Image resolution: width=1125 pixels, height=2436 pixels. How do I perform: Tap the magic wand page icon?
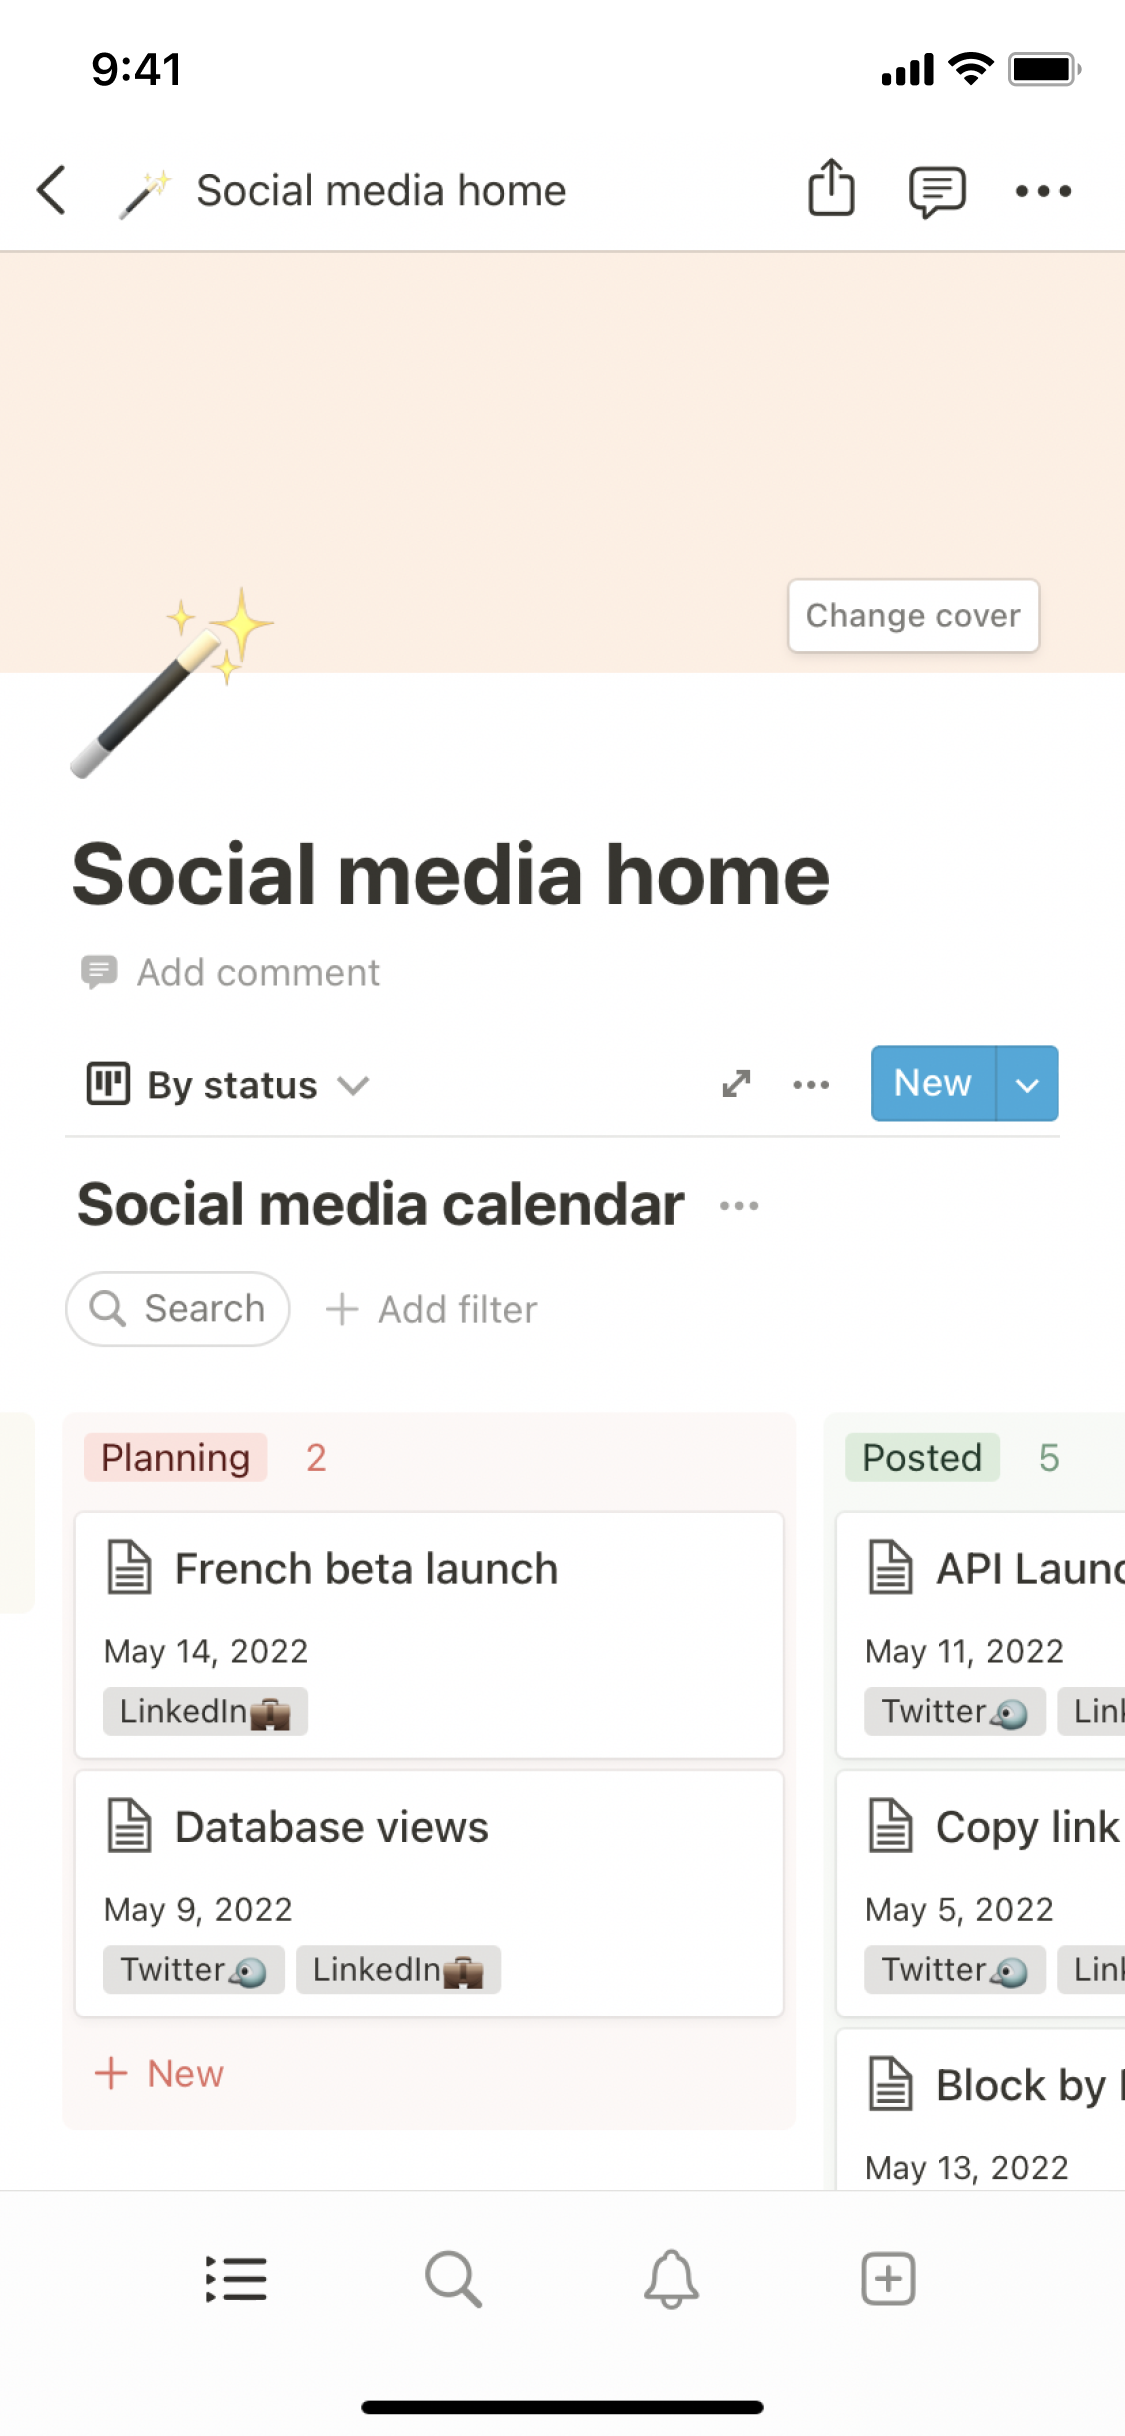pyautogui.click(x=172, y=684)
